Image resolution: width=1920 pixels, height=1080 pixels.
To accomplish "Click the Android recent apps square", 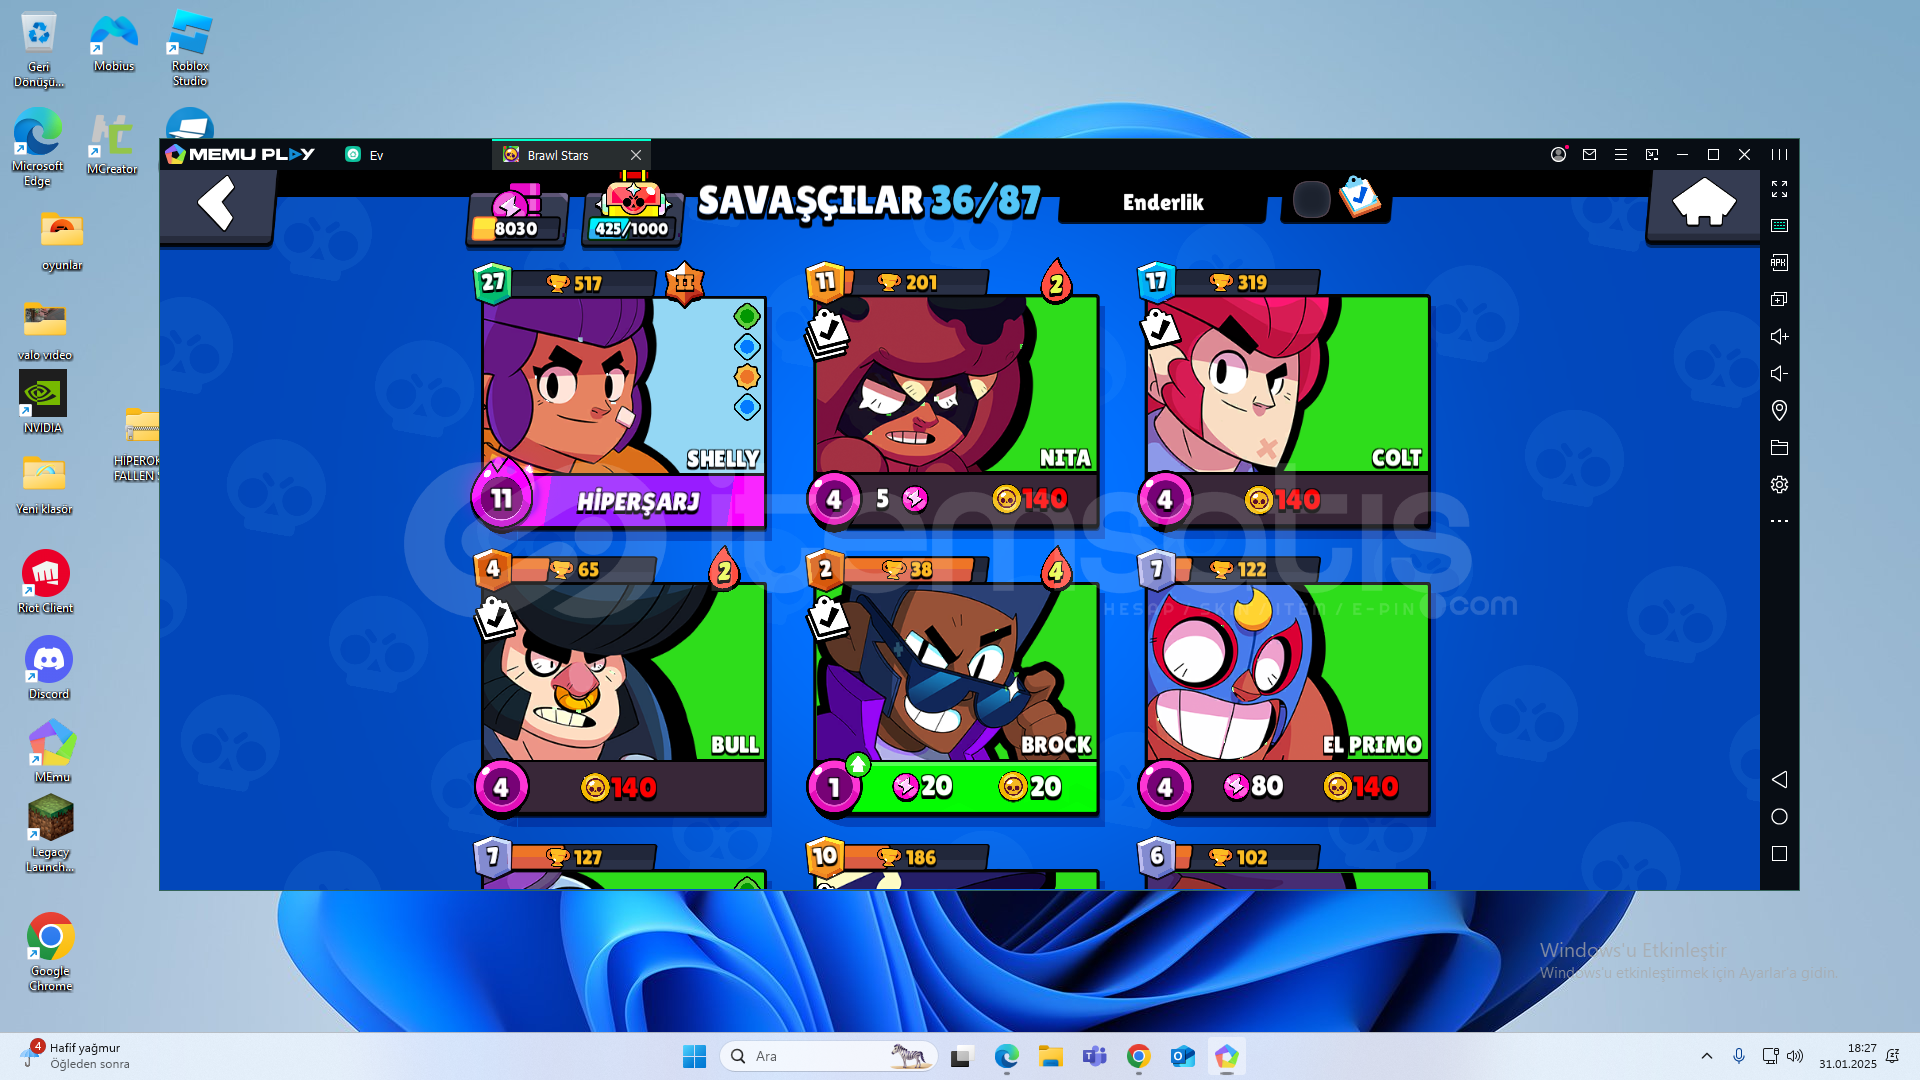I will point(1779,854).
